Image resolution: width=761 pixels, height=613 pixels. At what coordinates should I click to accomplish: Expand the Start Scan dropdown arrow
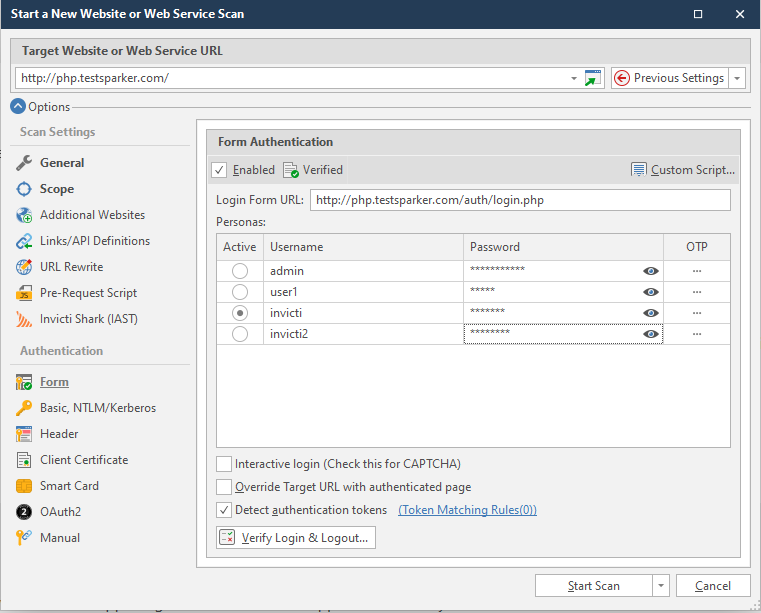660,586
